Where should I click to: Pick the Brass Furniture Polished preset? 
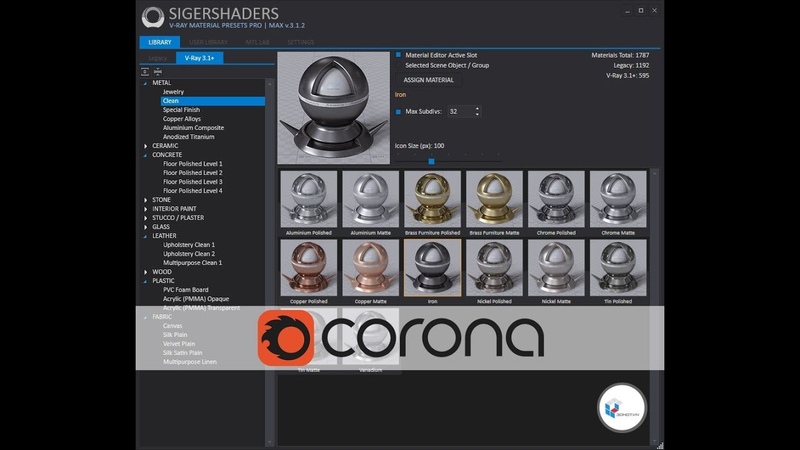(x=432, y=199)
